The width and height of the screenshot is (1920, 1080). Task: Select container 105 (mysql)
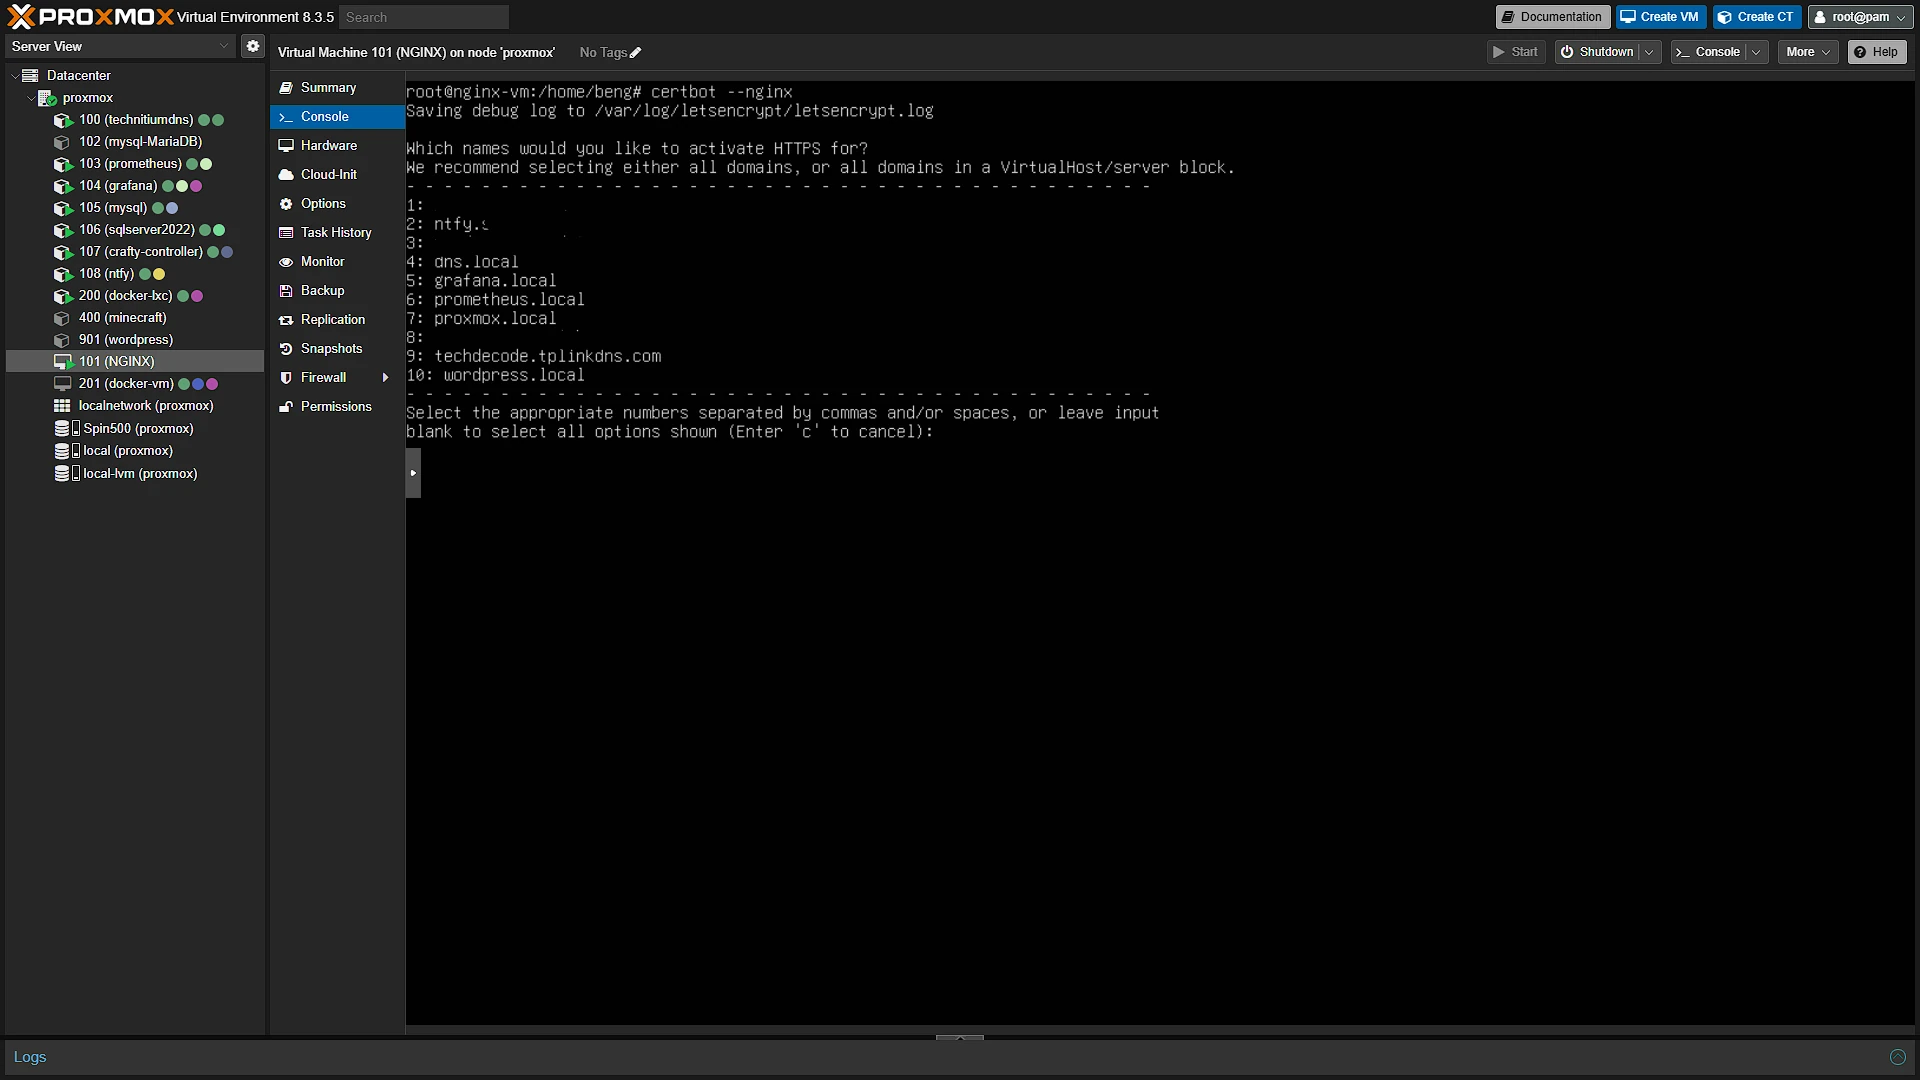click(x=113, y=208)
